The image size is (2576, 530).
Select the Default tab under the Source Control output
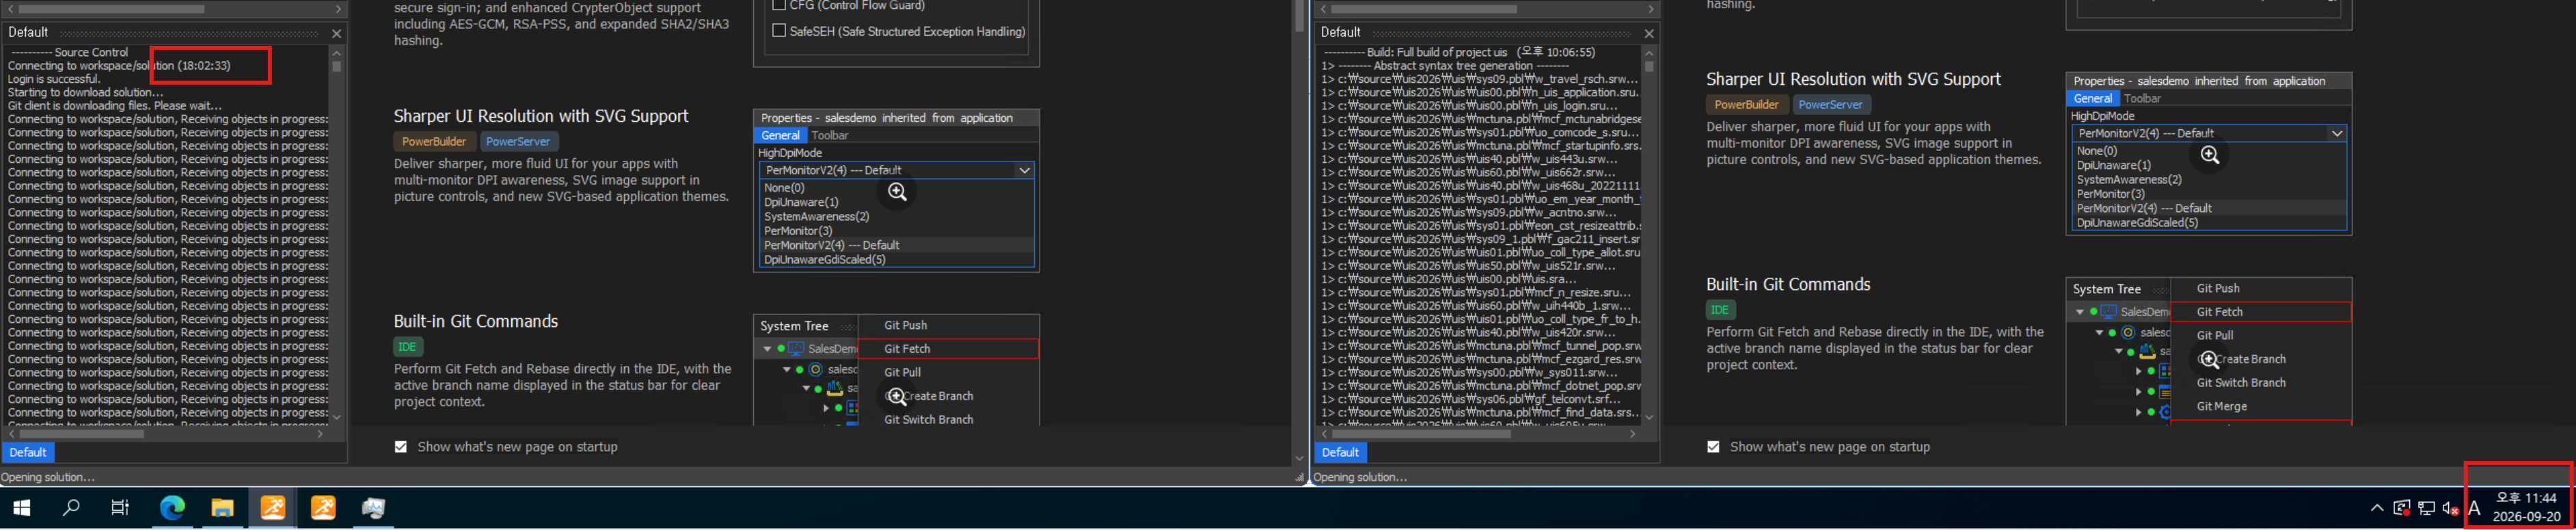point(28,452)
